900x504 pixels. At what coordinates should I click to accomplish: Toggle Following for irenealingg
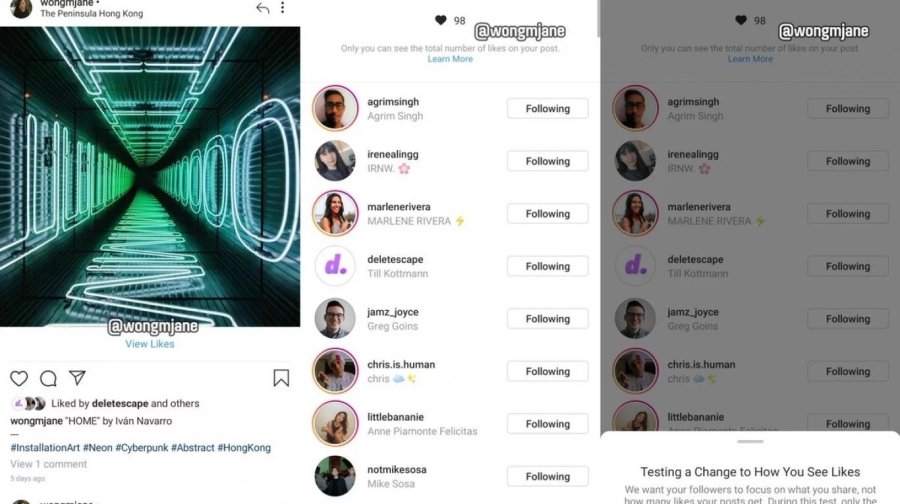click(x=548, y=161)
